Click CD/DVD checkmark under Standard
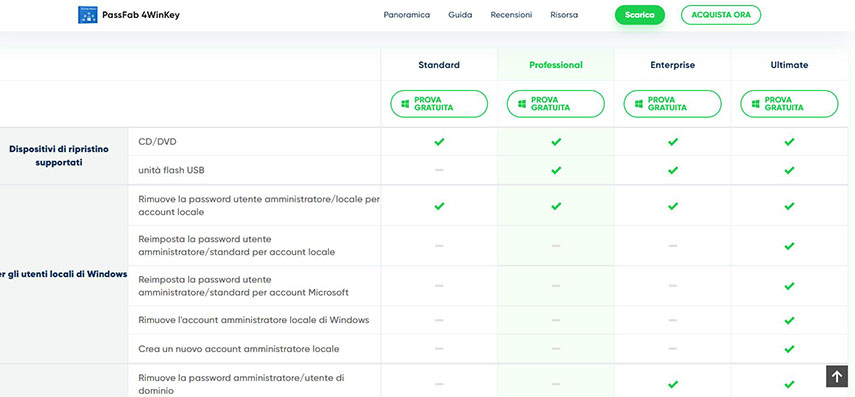The image size is (855, 397). tap(439, 142)
